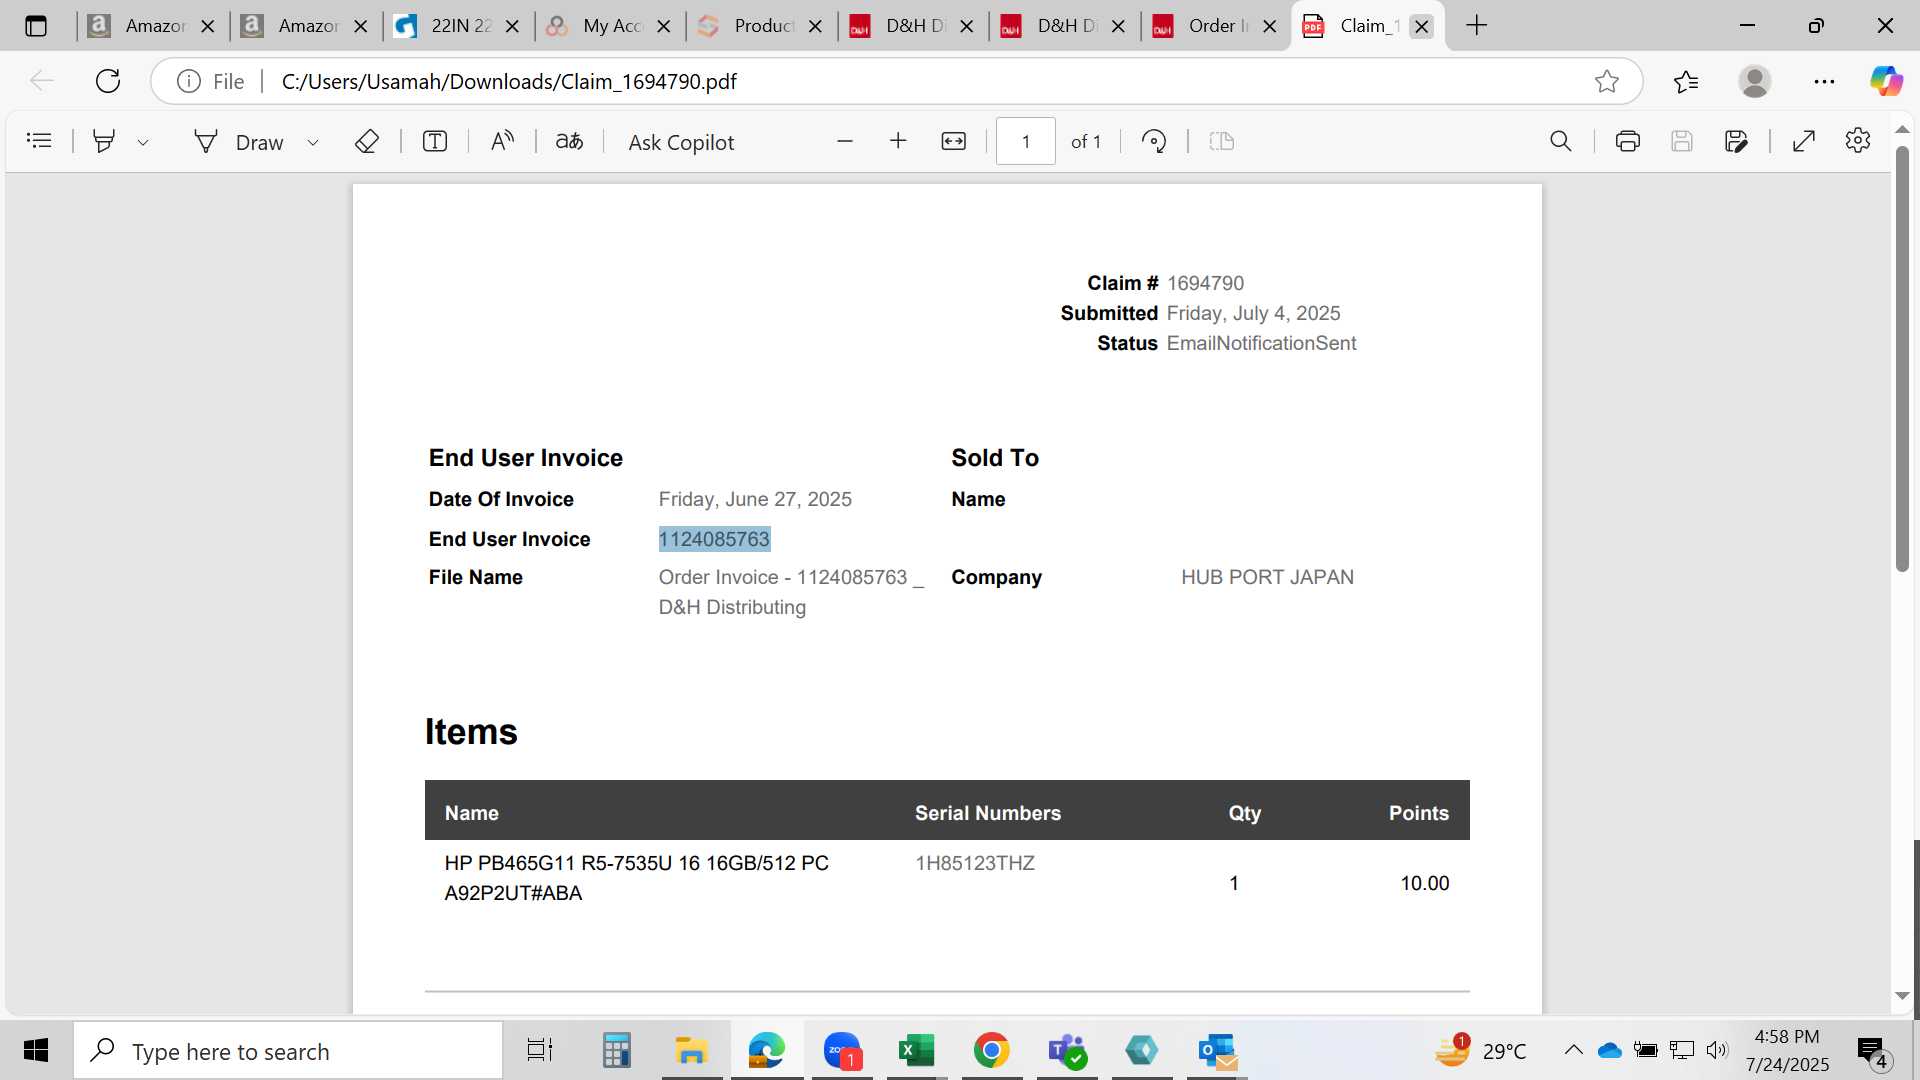Click the Translate icon
Viewport: 1920px width, 1080px height.
tap(569, 141)
